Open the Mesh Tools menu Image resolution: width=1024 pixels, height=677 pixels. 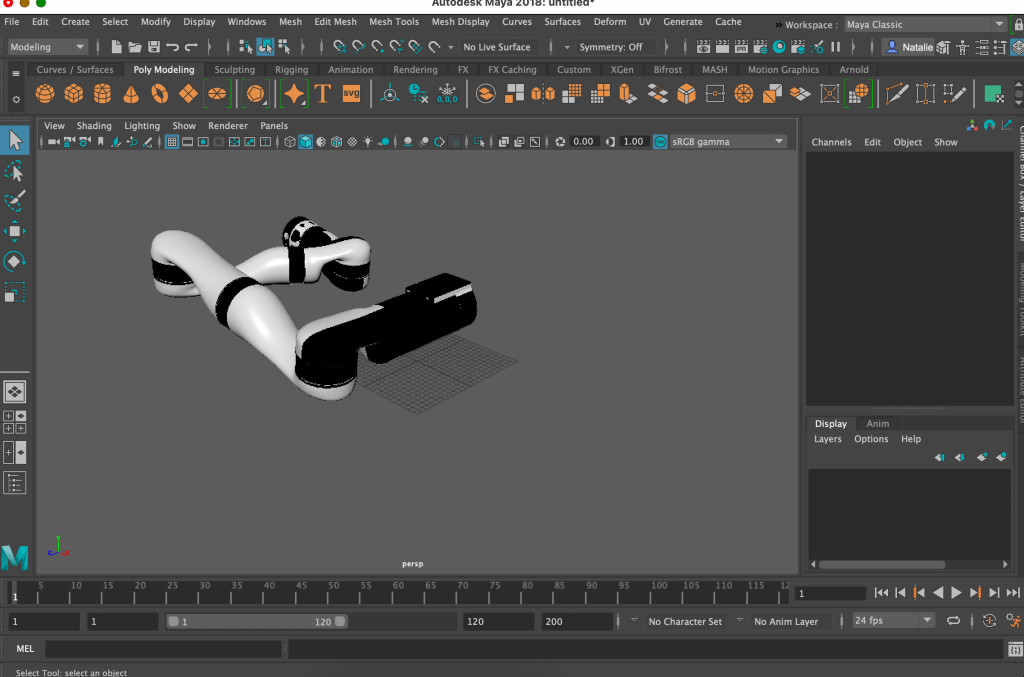394,22
